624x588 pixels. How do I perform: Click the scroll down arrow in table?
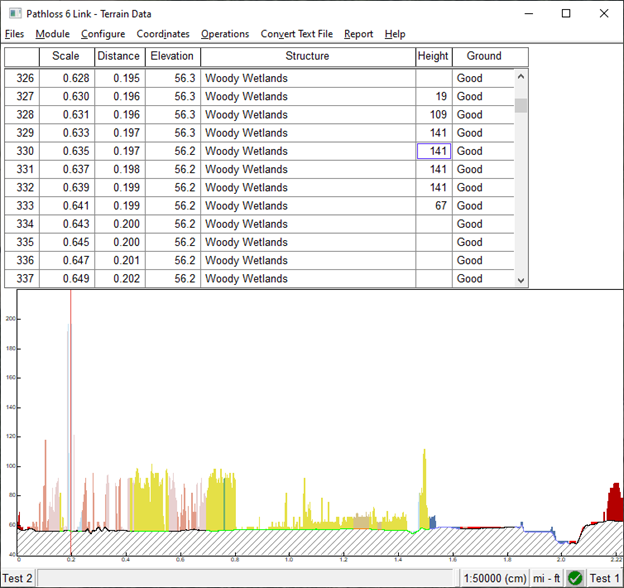click(520, 281)
